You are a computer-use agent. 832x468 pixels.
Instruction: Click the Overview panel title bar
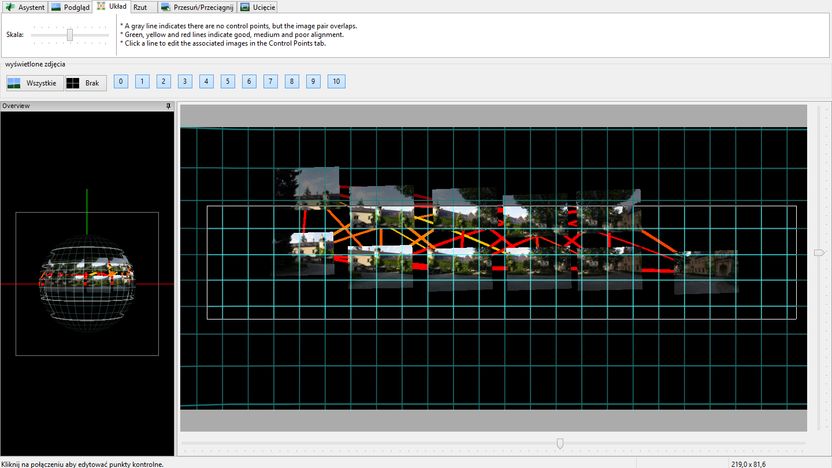(x=87, y=106)
